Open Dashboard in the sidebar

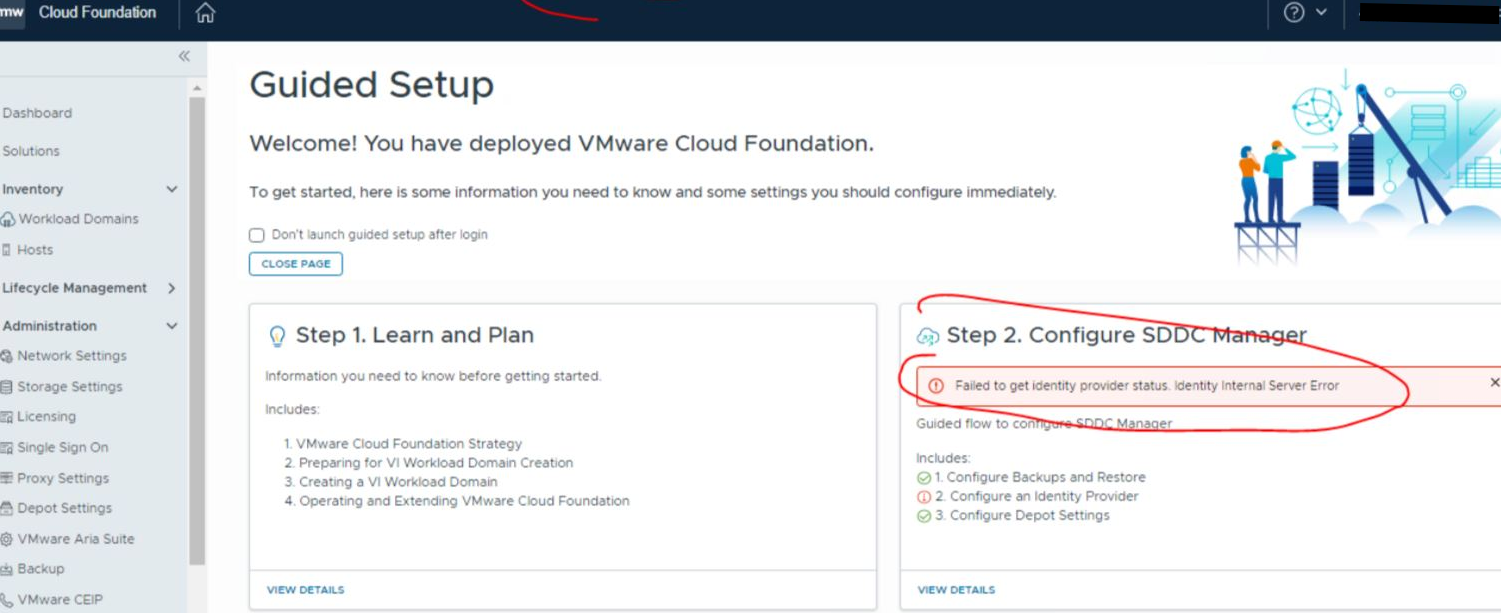37,113
